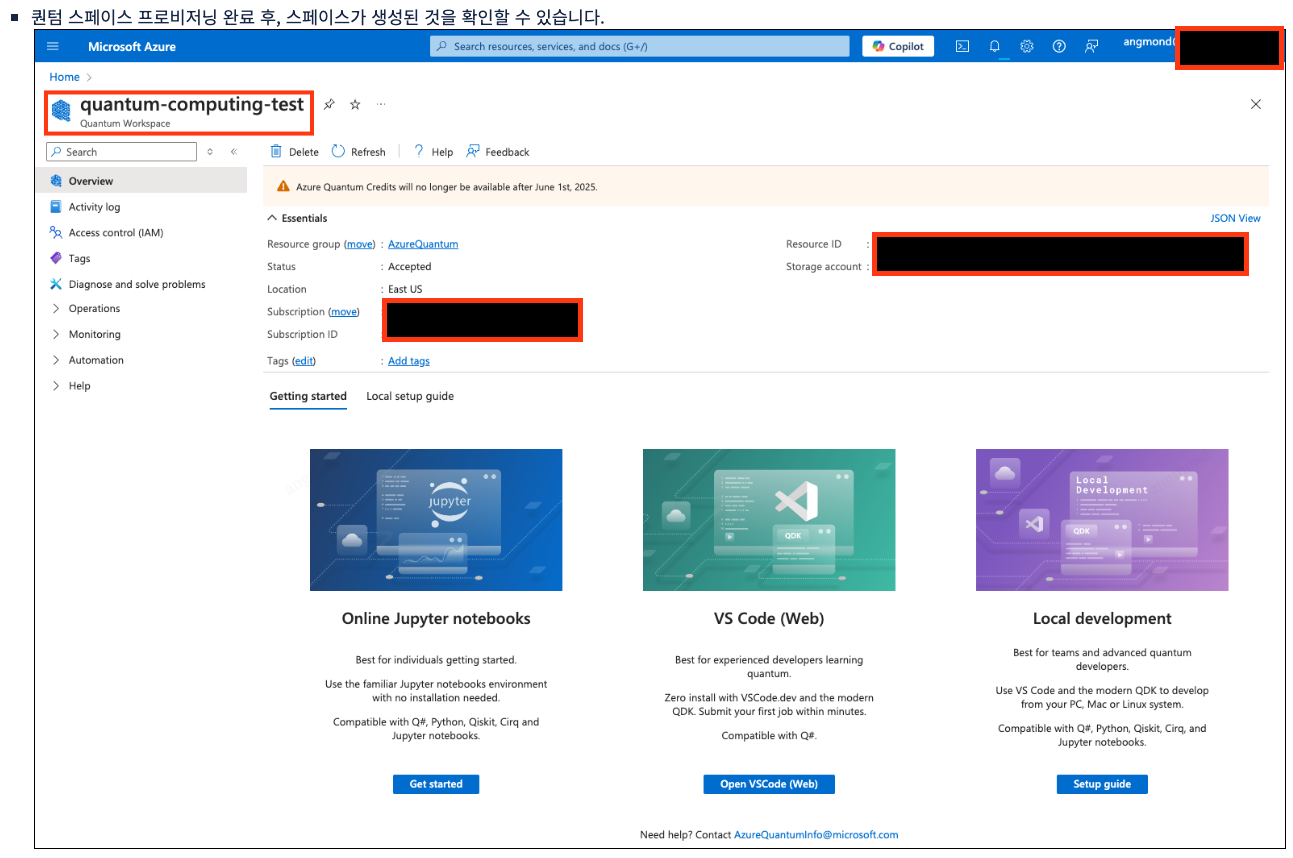Open the AzureQuantum resource group link
This screenshot has width=1293, height=858.
[x=423, y=244]
